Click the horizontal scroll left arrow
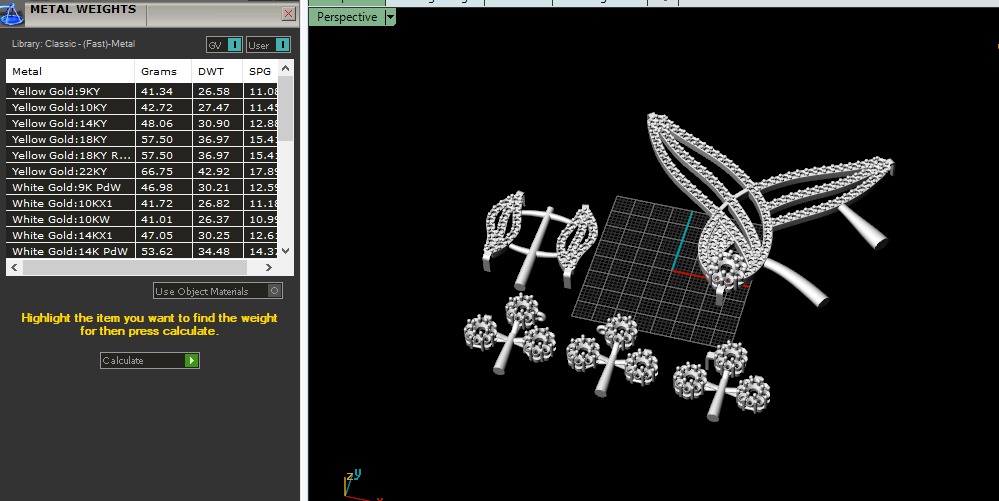The height and width of the screenshot is (501, 999). pyautogui.click(x=15, y=267)
